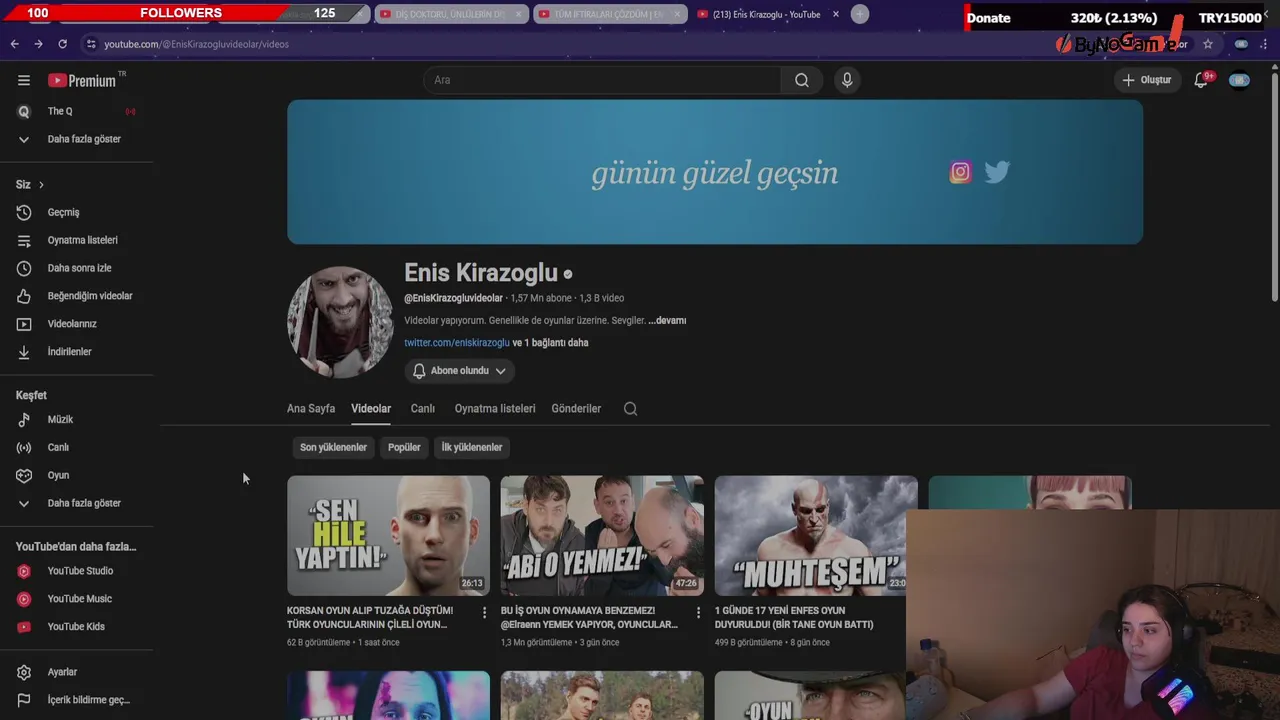The height and width of the screenshot is (720, 1280).
Task: Click the search magnifier button
Action: [802, 80]
